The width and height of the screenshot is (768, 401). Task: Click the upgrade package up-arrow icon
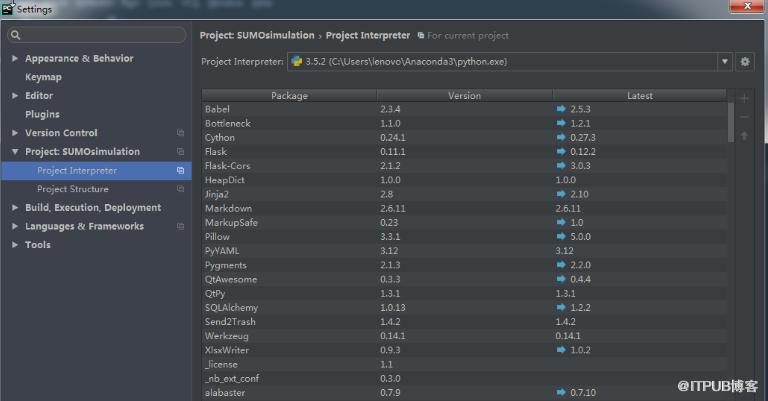tap(744, 136)
